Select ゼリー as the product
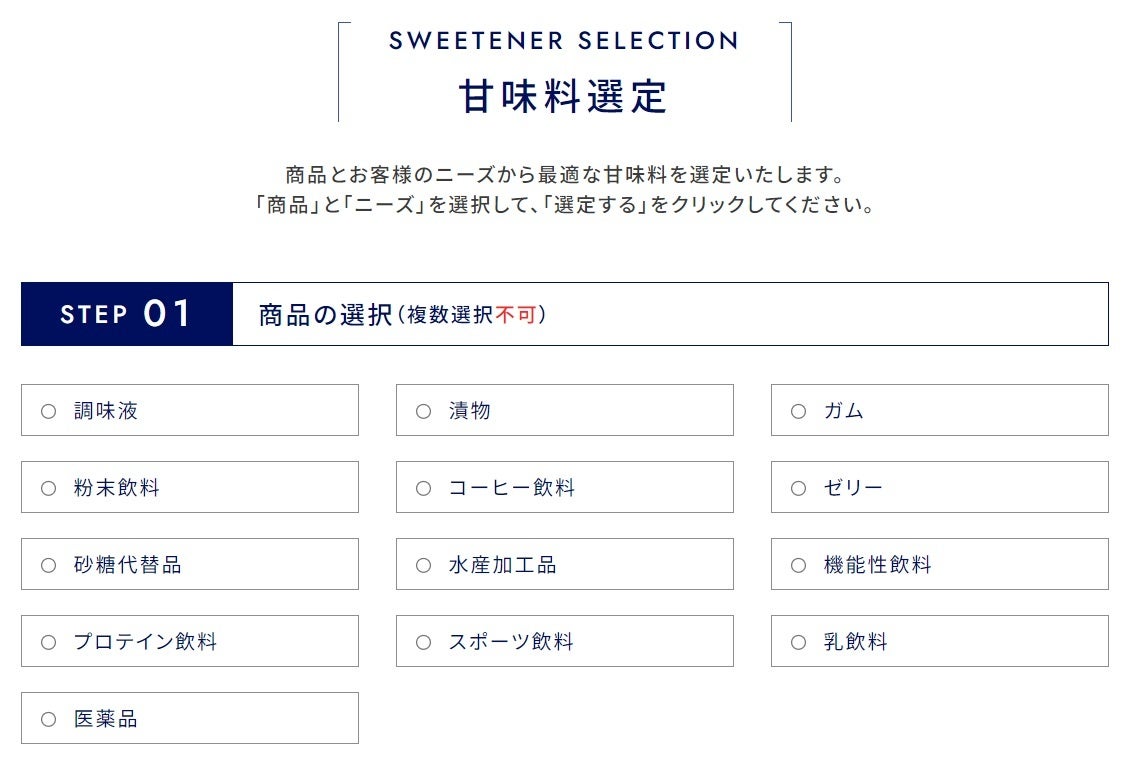The height and width of the screenshot is (766, 1138). pyautogui.click(x=799, y=488)
